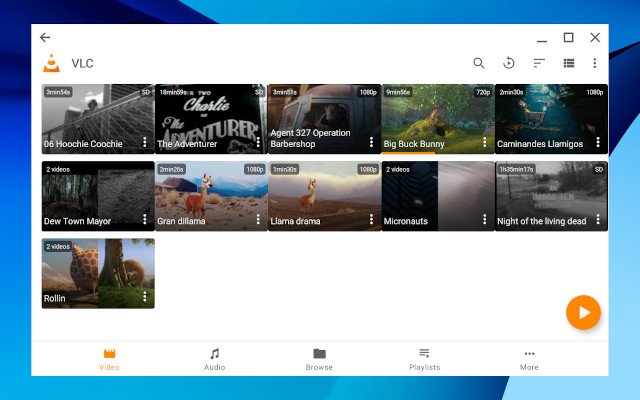Open options for Night of the living dead
Screen dimensions: 640x400
598,219
